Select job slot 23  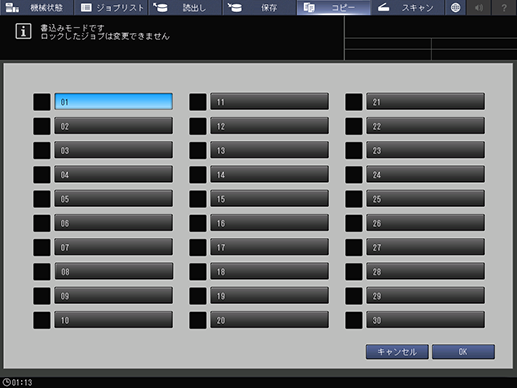[x=425, y=150]
